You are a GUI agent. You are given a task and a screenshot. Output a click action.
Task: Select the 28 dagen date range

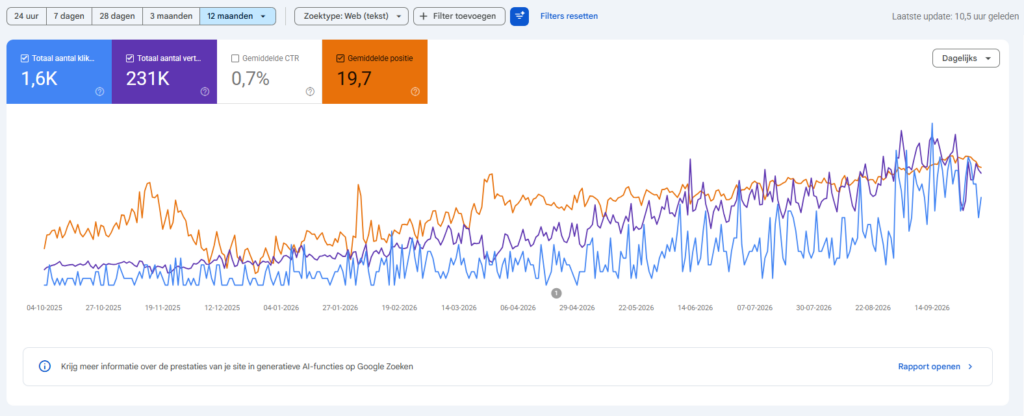click(117, 16)
